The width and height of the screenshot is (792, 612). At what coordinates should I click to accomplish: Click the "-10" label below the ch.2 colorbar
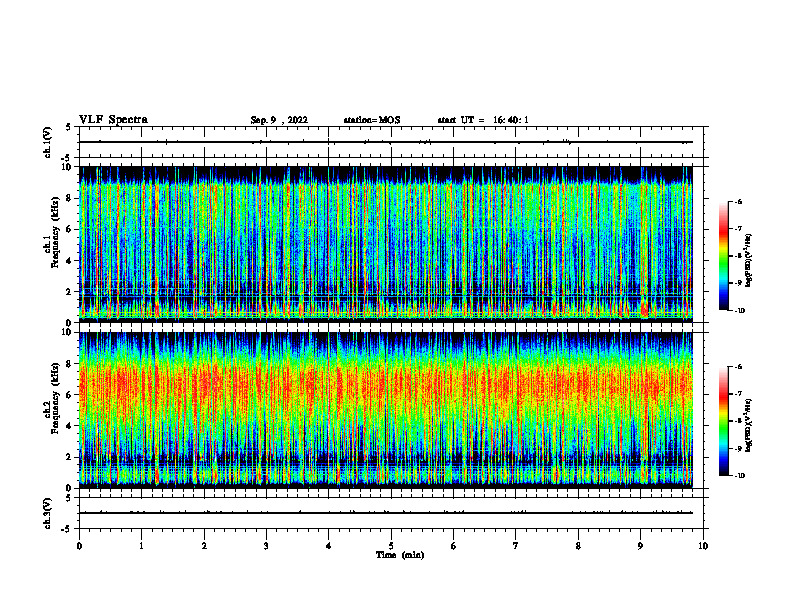740,476
